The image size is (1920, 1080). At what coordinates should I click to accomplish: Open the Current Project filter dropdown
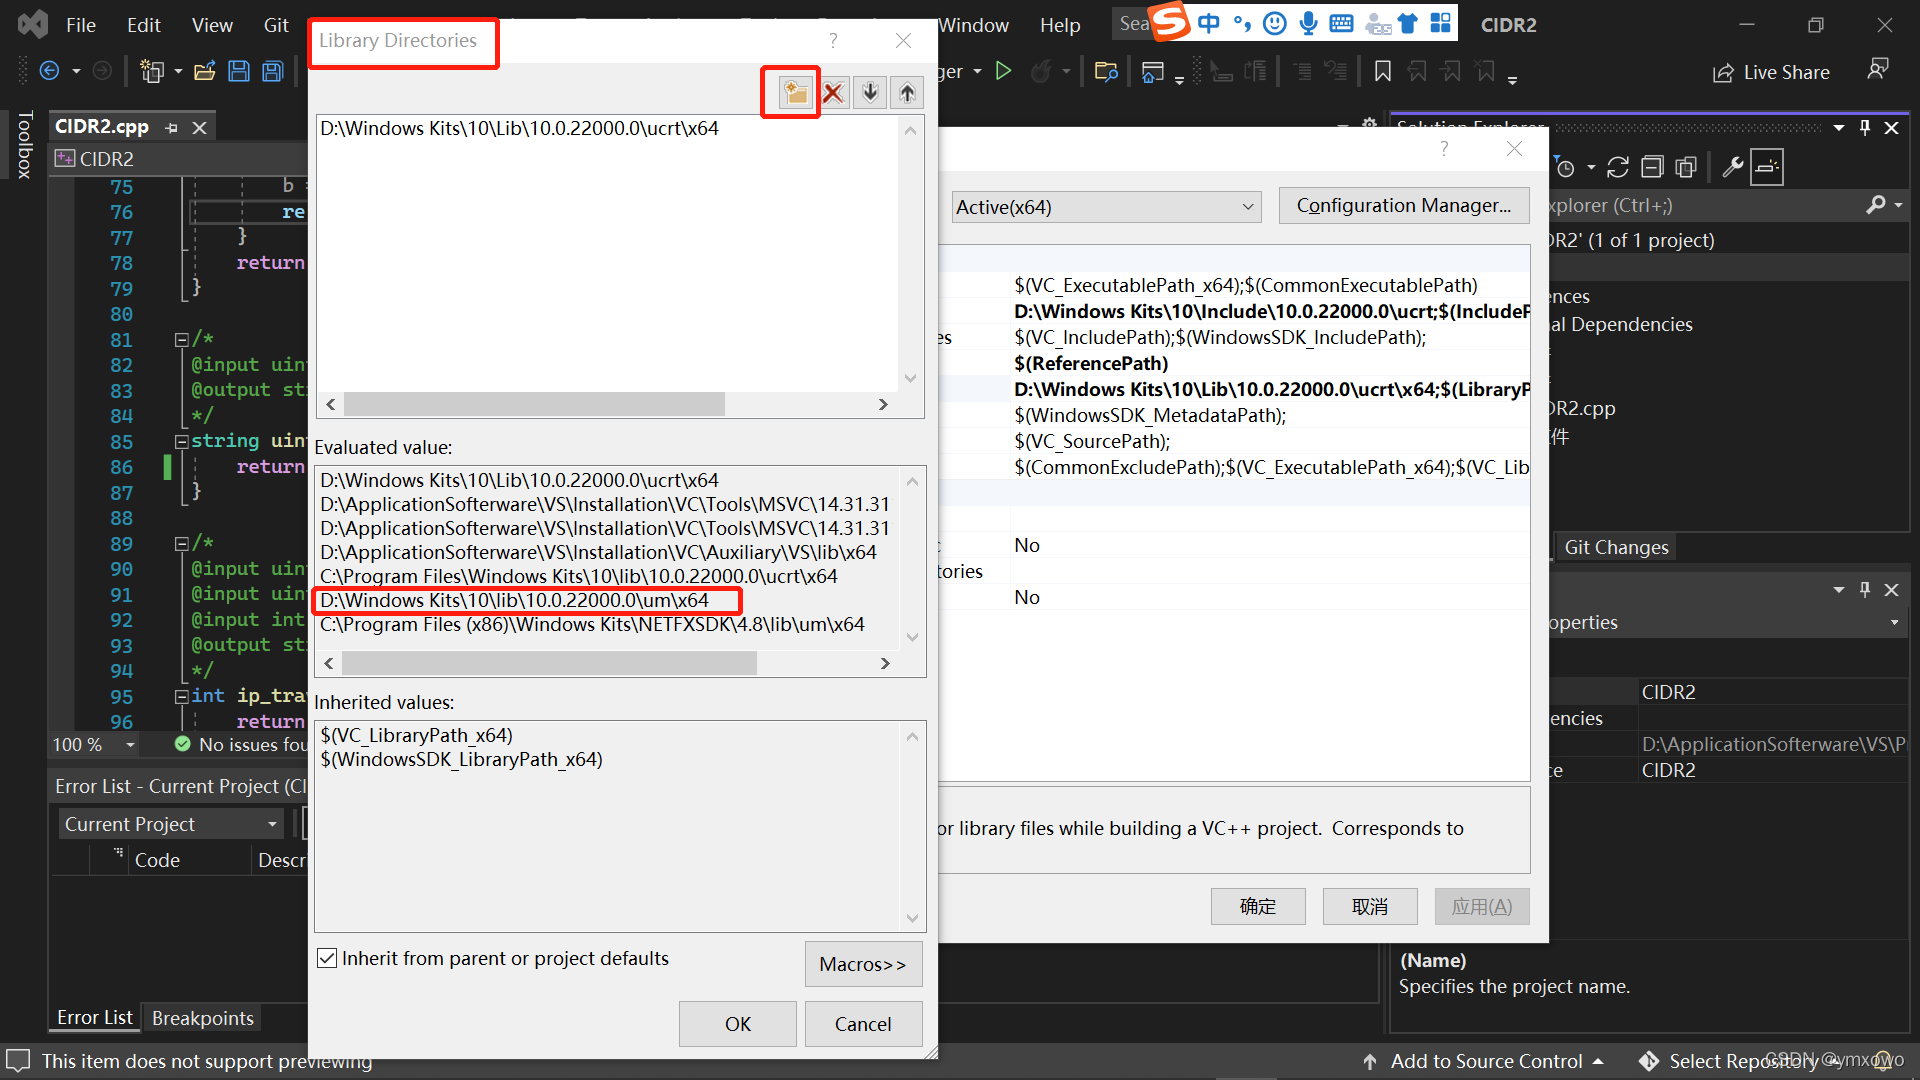pos(170,824)
